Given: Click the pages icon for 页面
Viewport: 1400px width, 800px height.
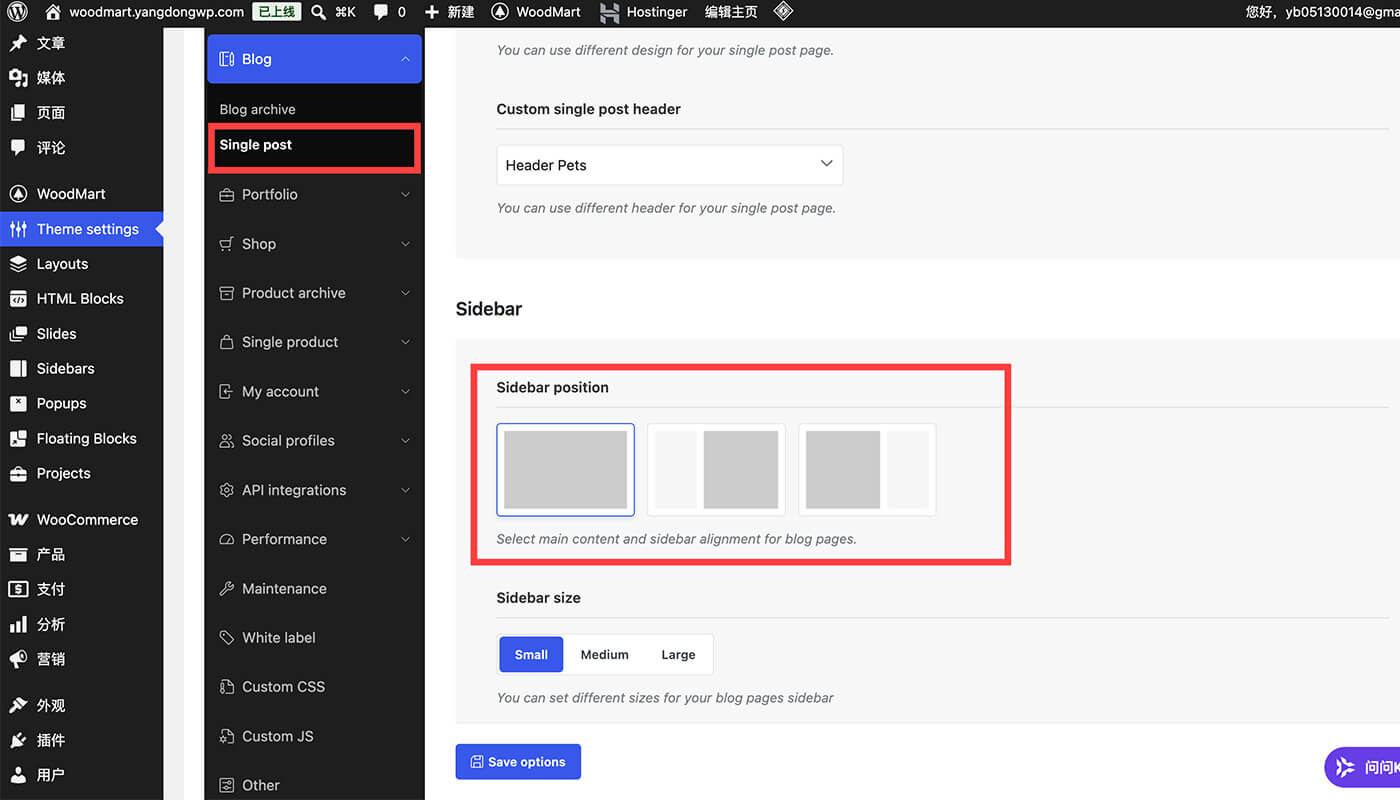Looking at the screenshot, I should [18, 113].
